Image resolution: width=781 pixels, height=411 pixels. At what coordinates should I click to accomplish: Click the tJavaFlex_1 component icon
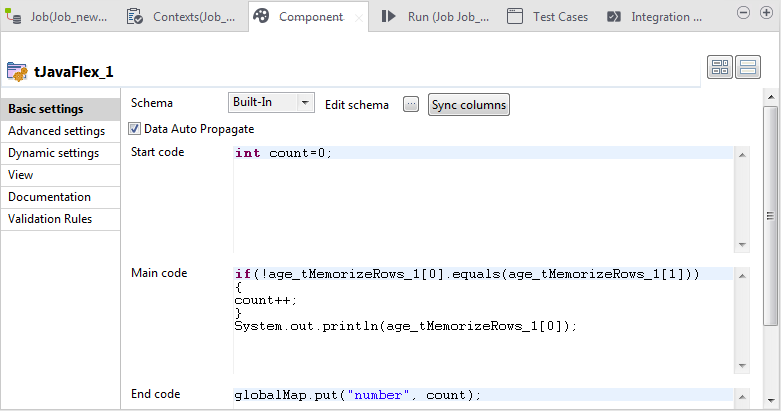tap(17, 71)
